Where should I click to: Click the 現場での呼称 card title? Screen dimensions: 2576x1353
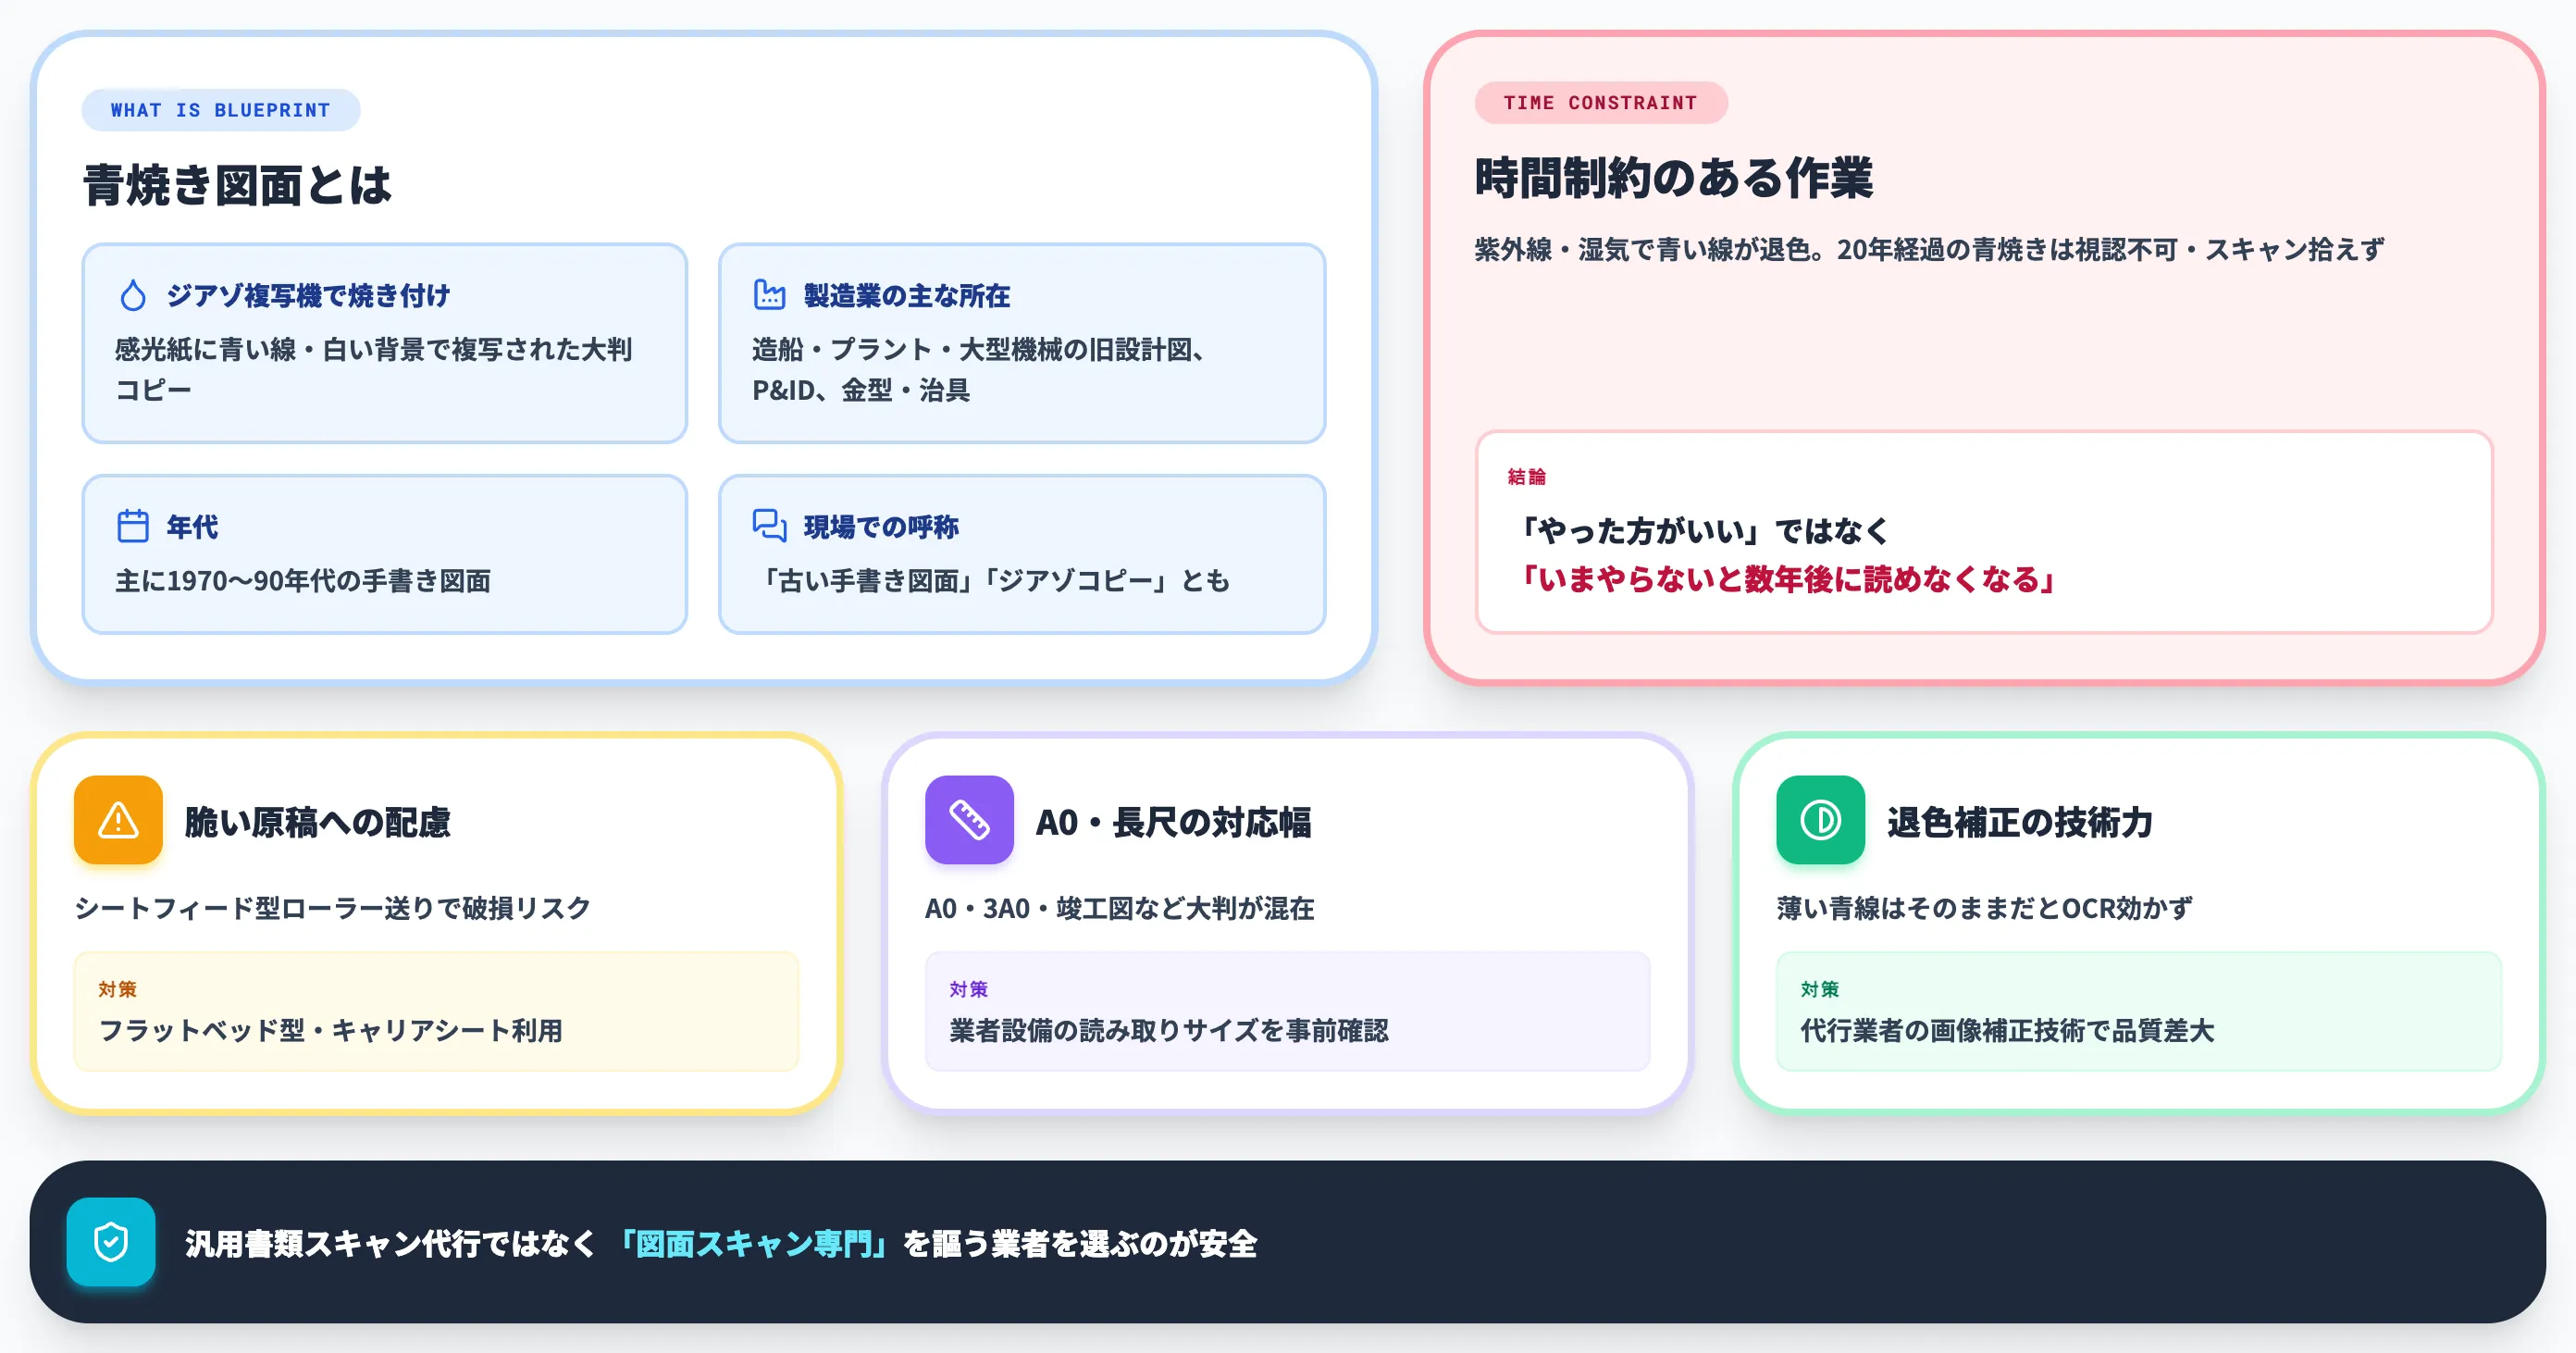point(881,527)
